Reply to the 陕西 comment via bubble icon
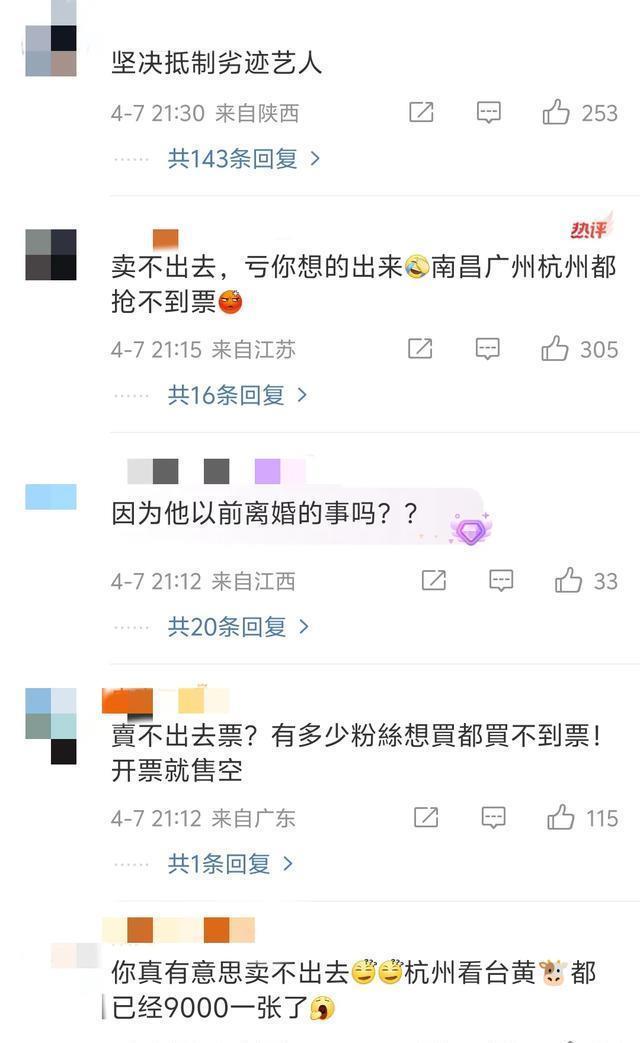 (489, 112)
